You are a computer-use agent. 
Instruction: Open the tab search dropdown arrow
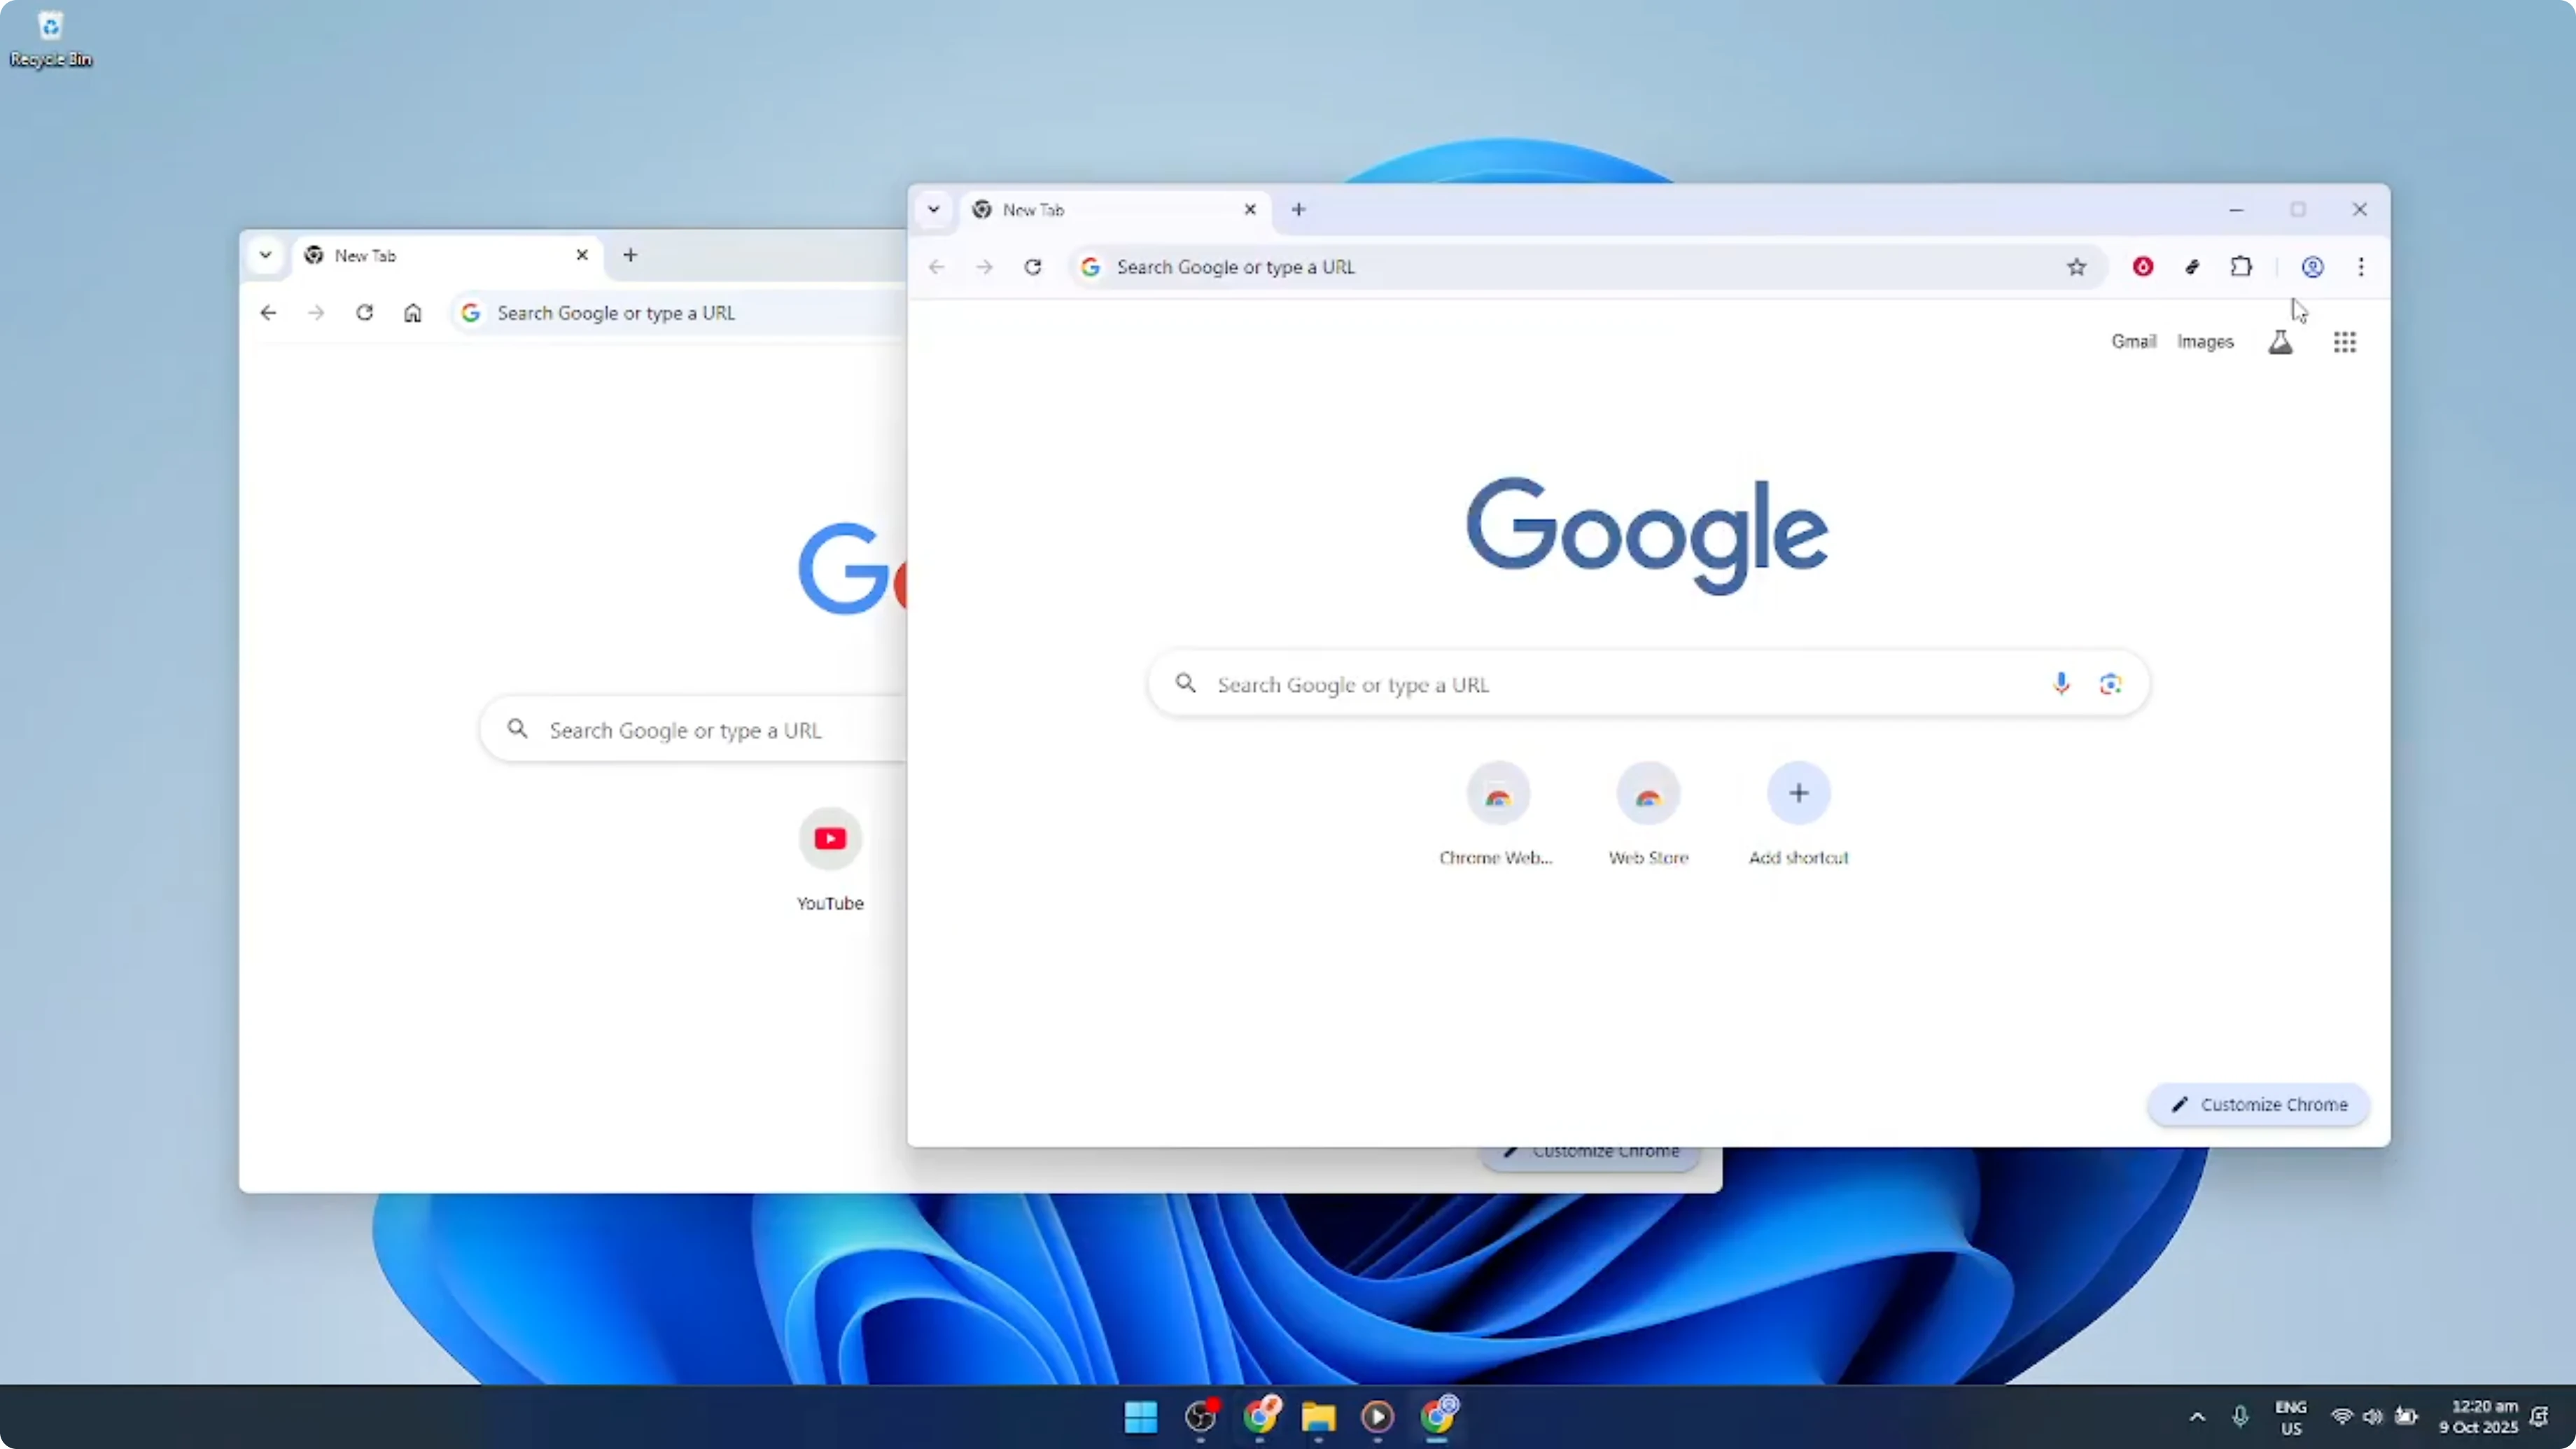click(x=934, y=210)
